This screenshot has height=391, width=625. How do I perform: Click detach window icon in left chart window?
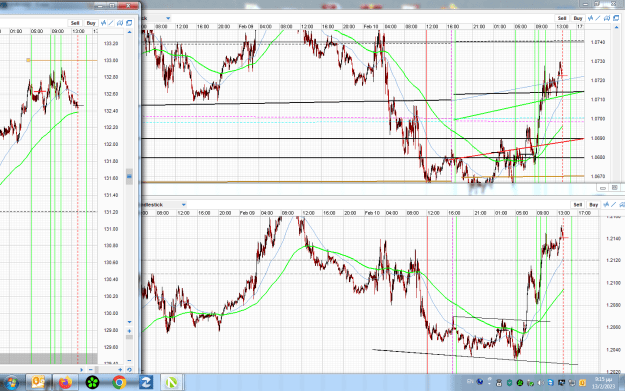pyautogui.click(x=129, y=23)
